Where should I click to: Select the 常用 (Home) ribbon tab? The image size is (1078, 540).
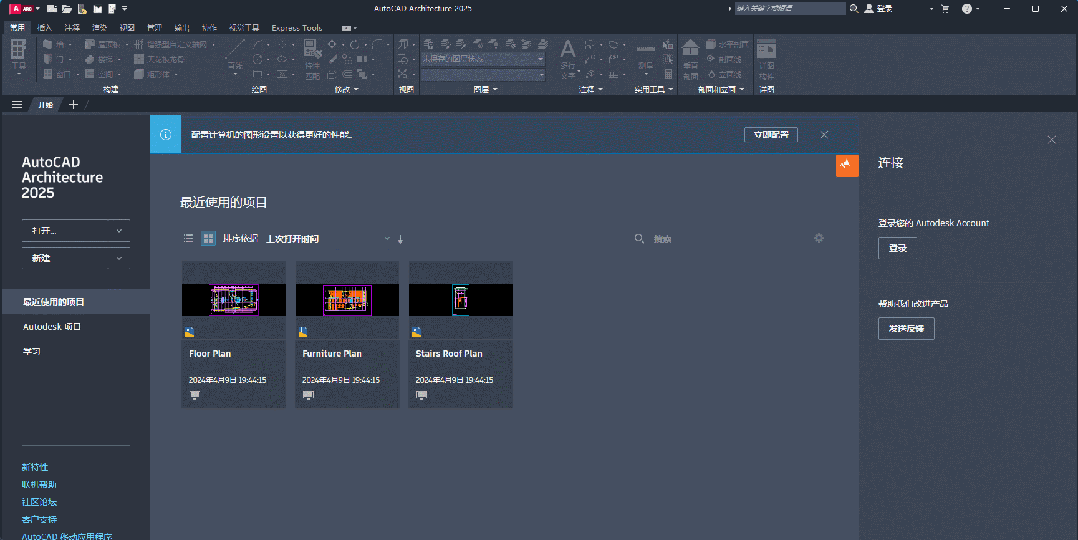pyautogui.click(x=17, y=28)
